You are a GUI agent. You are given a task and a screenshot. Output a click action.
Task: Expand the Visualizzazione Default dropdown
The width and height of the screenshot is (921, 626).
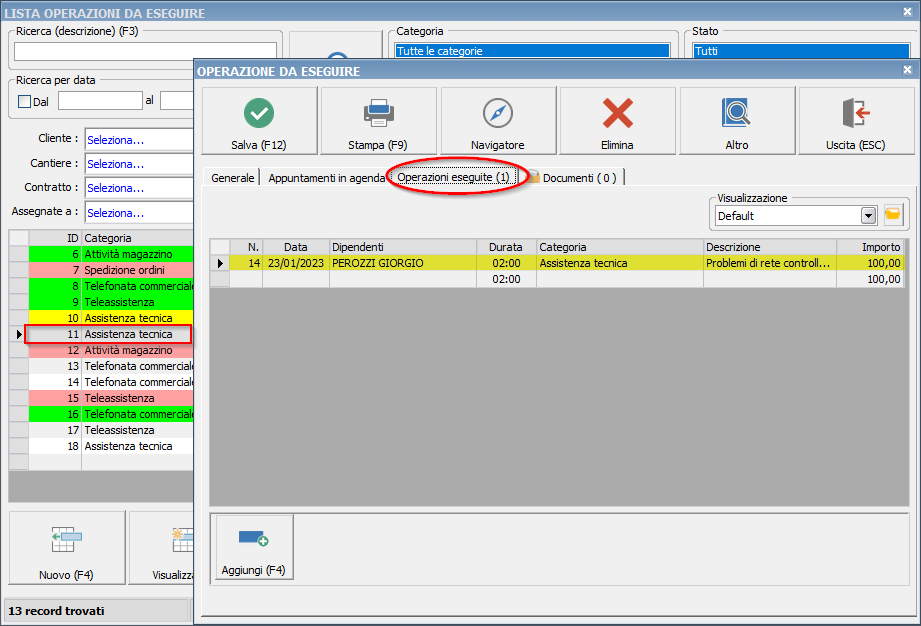coord(868,216)
